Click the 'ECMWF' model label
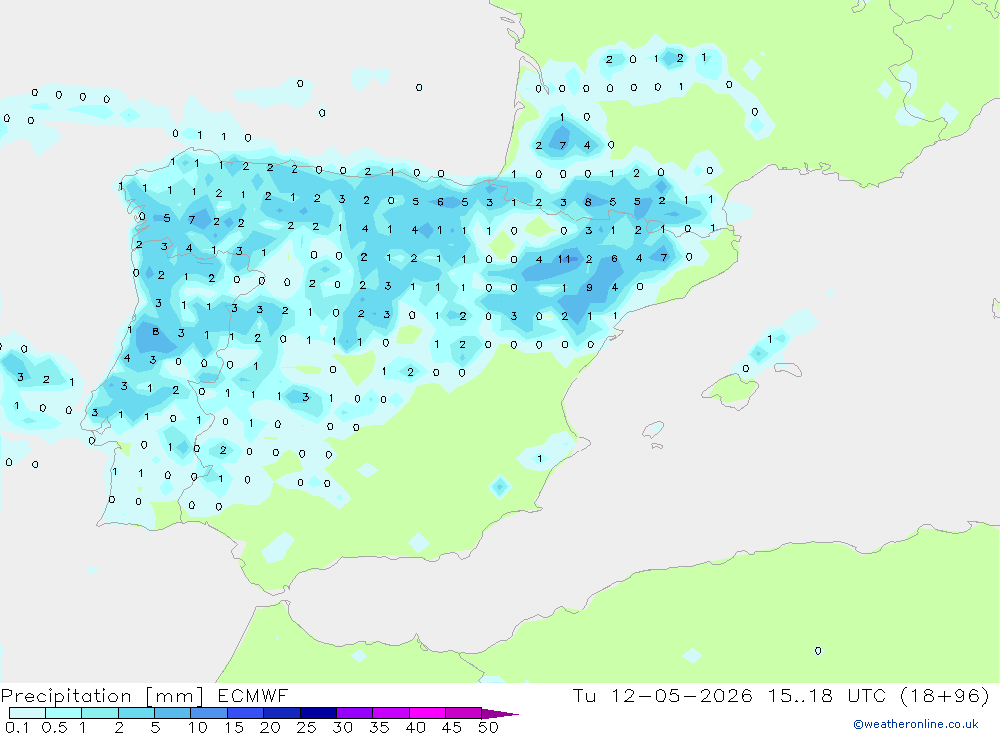The width and height of the screenshot is (1000, 733). 253,696
